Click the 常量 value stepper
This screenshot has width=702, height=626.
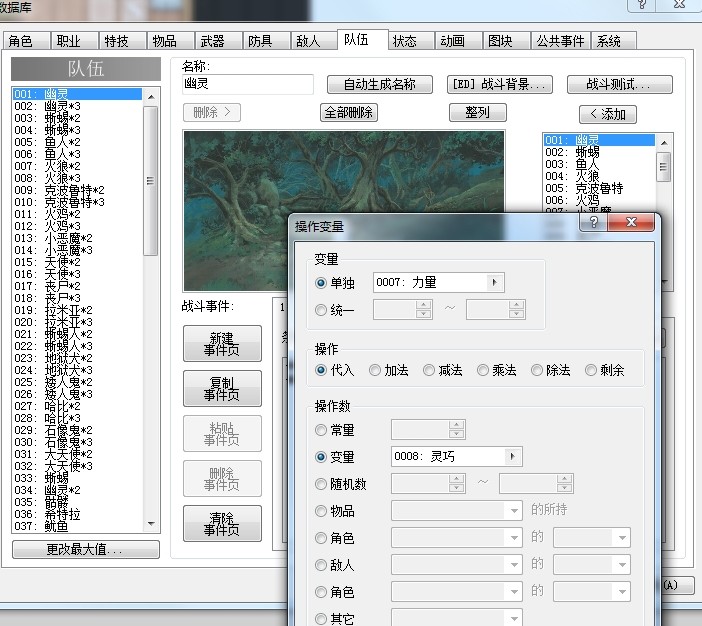(456, 429)
